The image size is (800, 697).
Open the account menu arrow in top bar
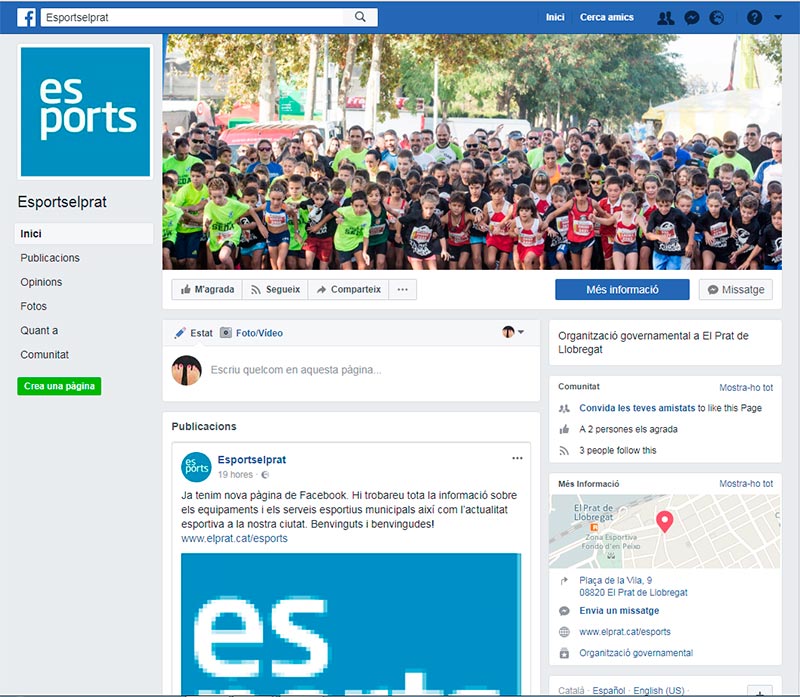tap(778, 17)
